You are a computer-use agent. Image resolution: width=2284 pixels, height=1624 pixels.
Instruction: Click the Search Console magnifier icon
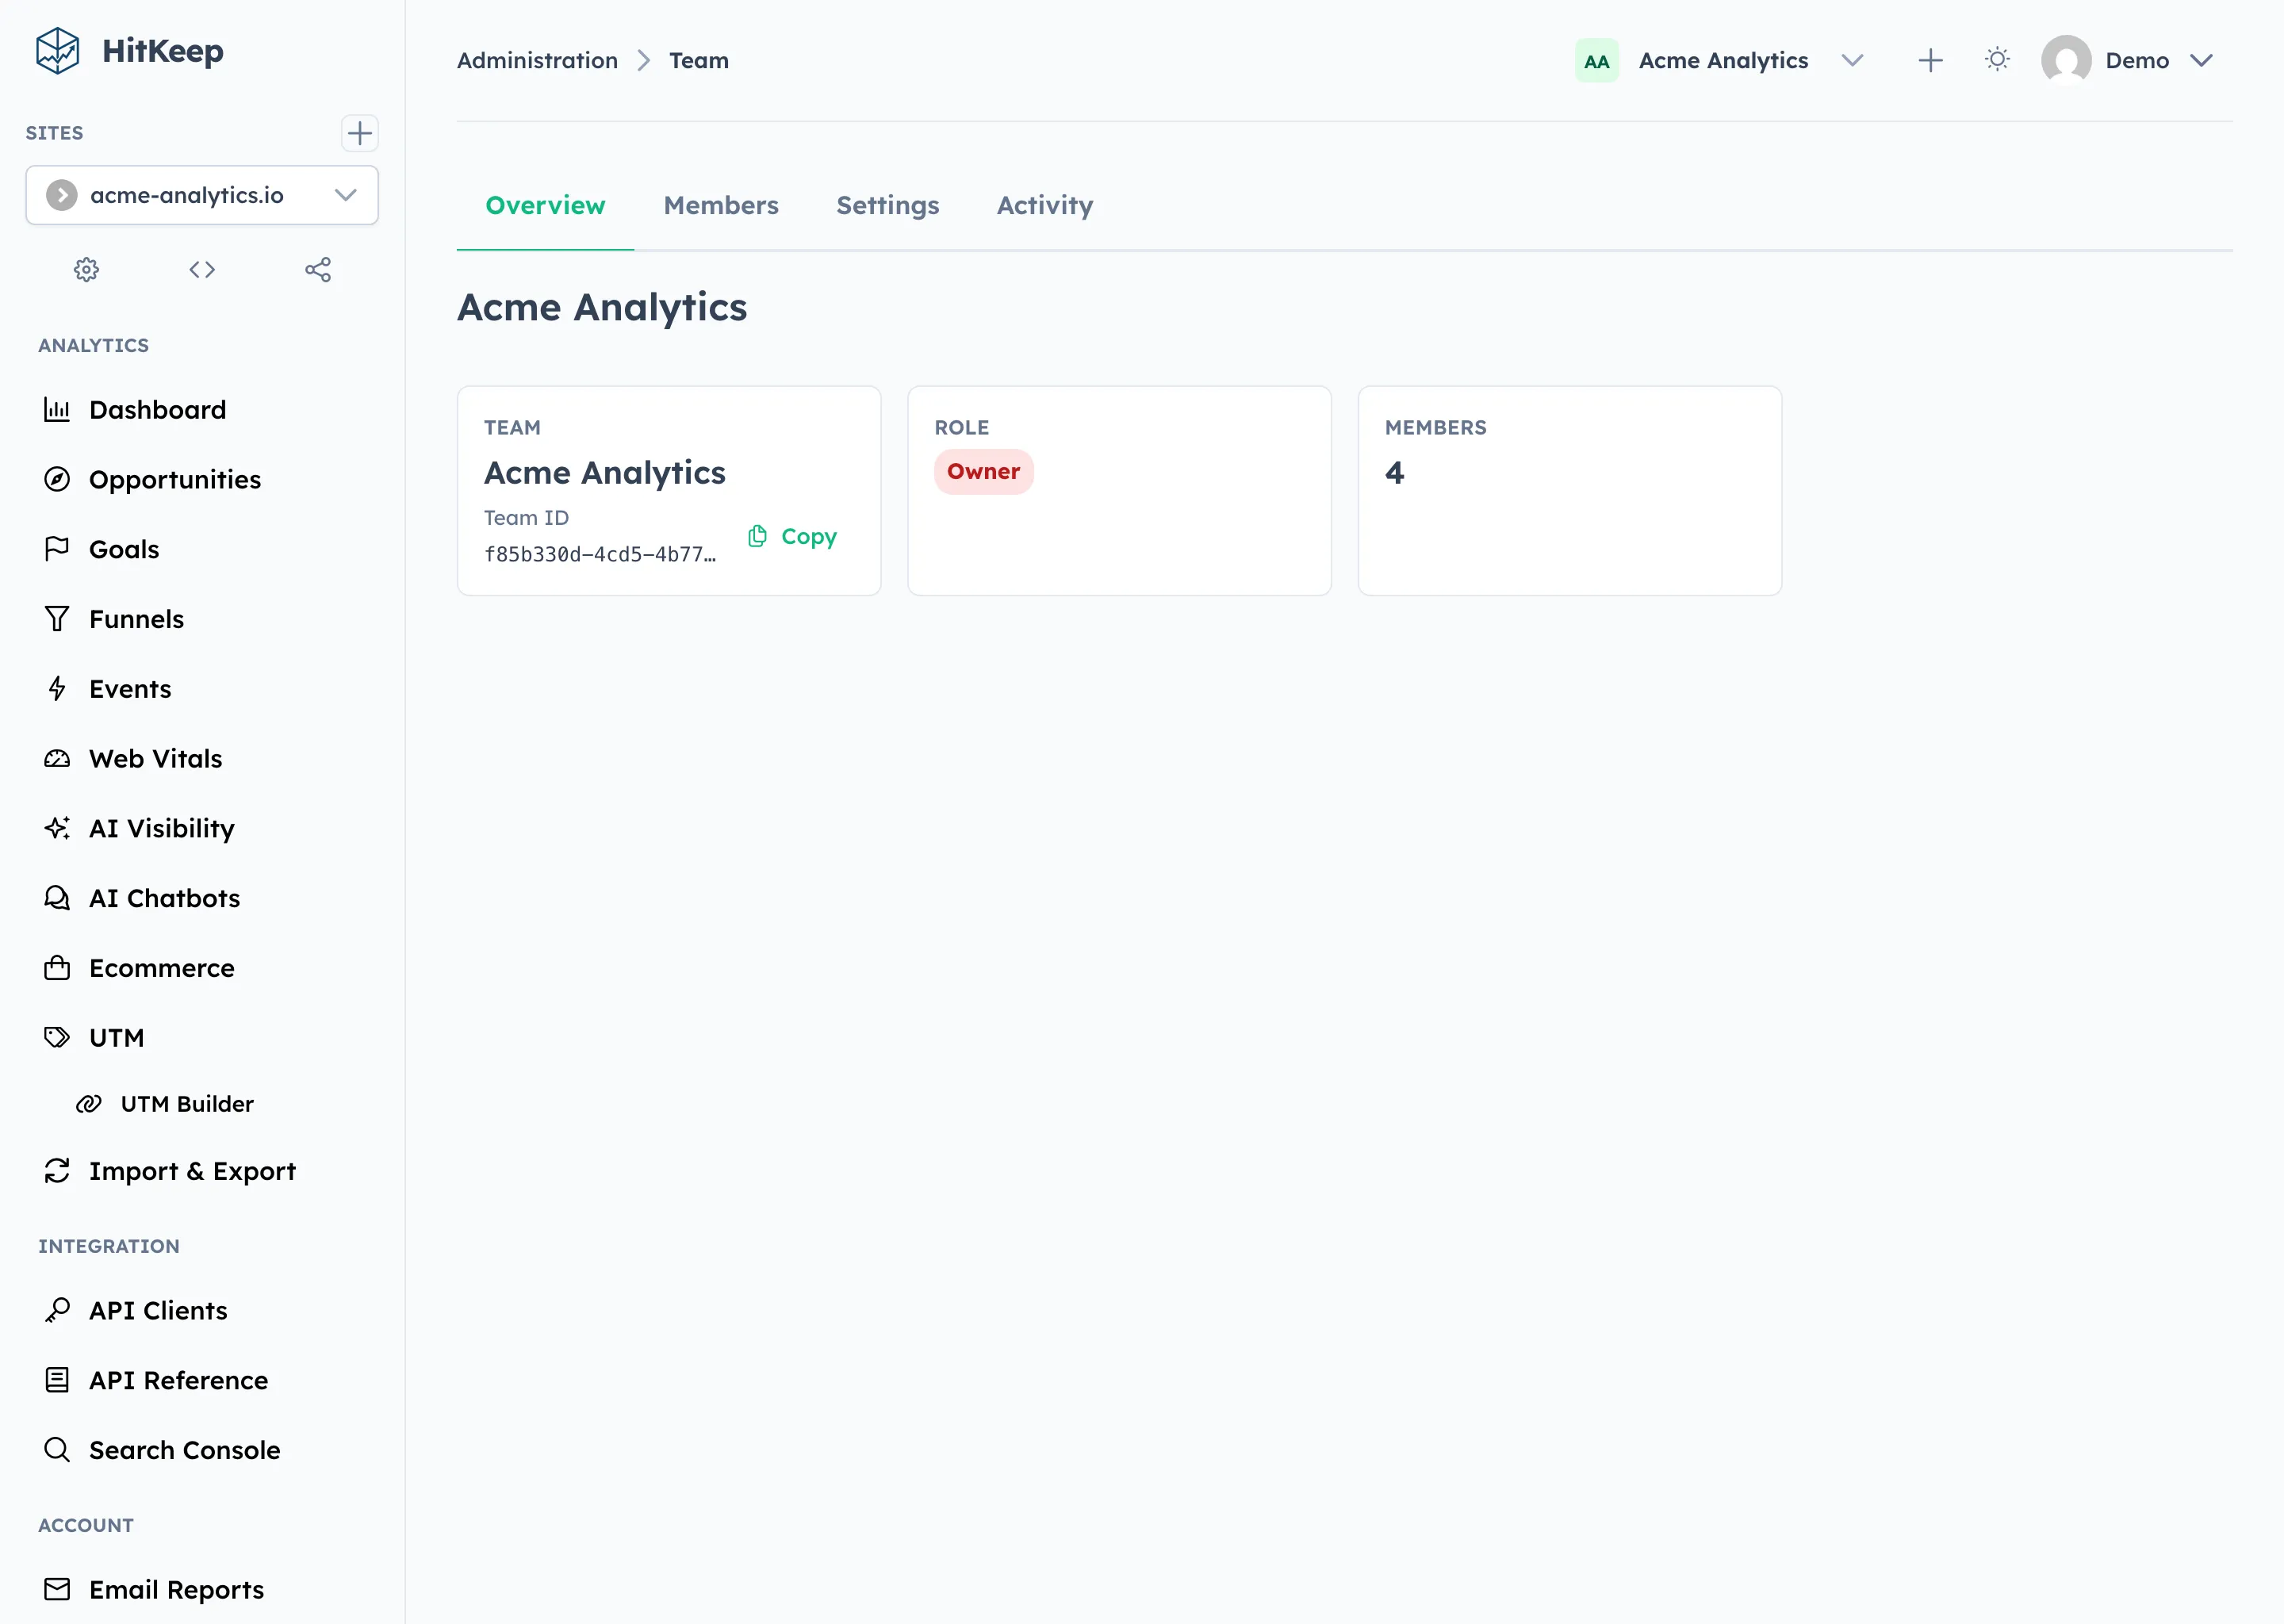(x=57, y=1450)
